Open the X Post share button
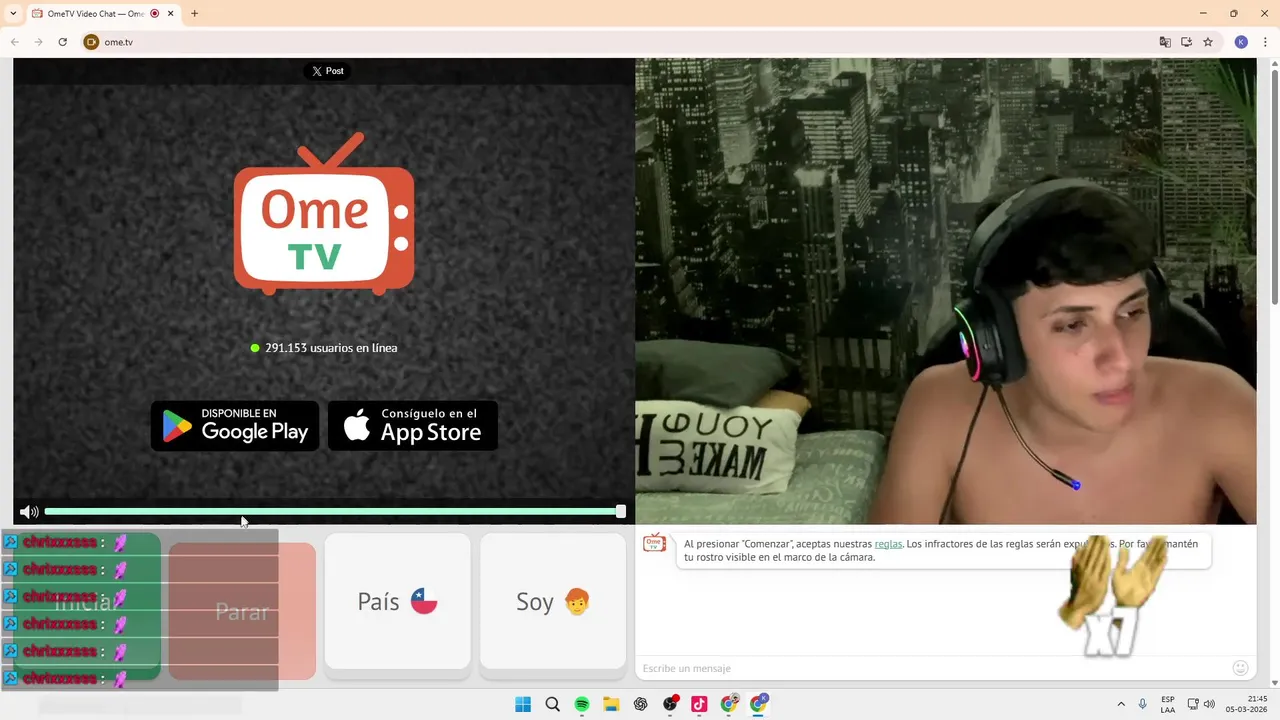This screenshot has height=720, width=1280. point(327,71)
